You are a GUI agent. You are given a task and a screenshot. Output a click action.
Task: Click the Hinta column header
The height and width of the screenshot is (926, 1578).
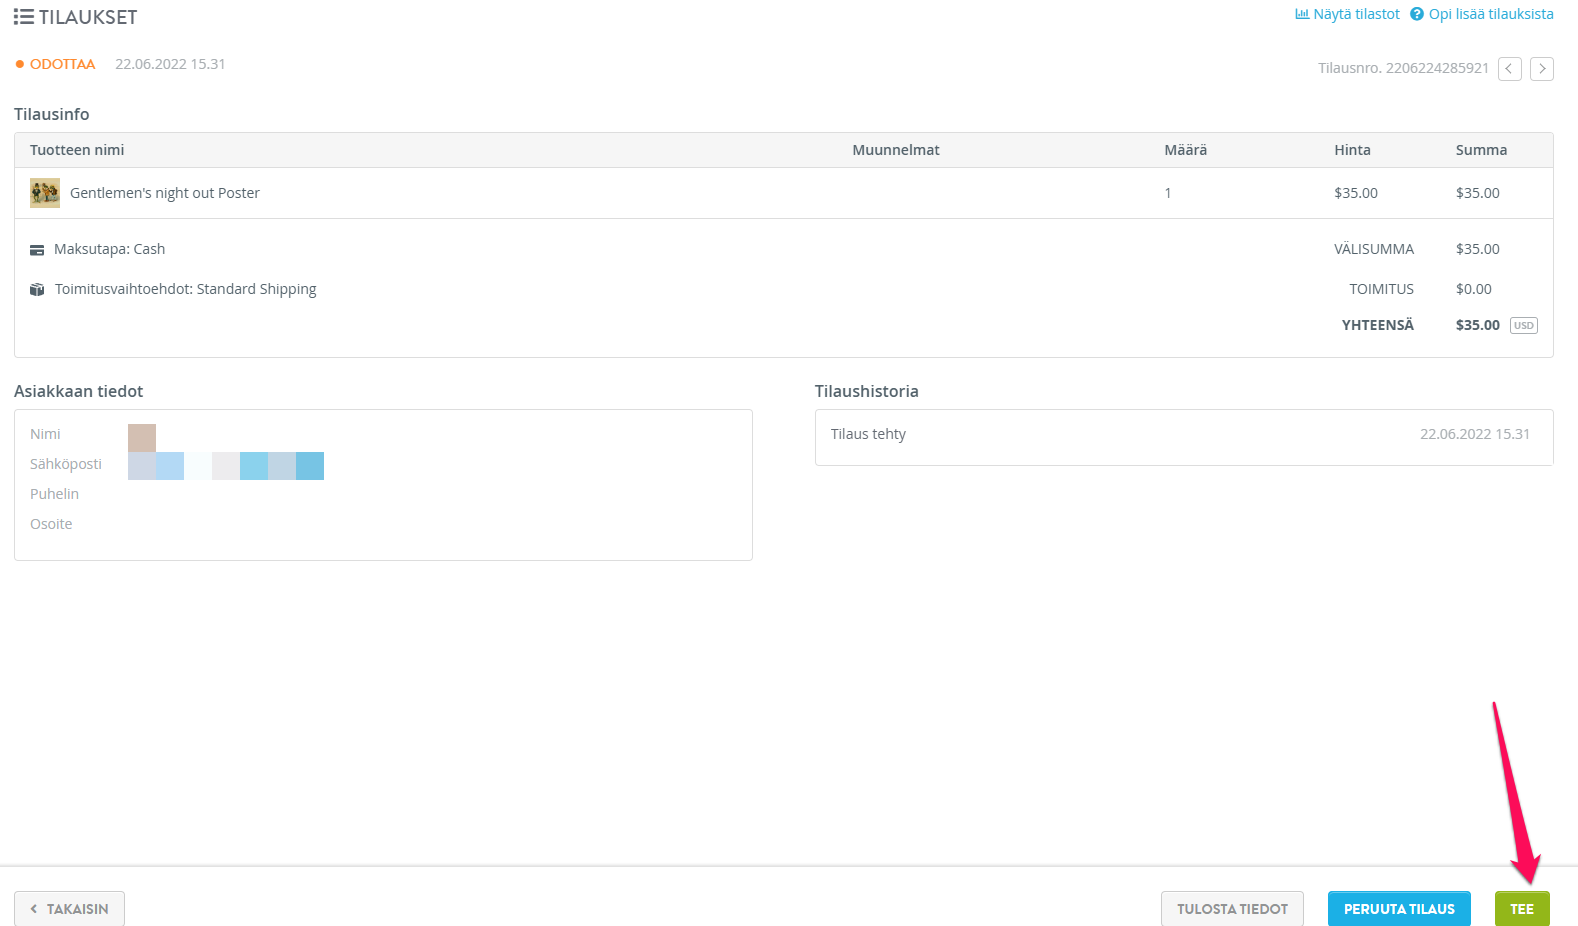tap(1352, 150)
